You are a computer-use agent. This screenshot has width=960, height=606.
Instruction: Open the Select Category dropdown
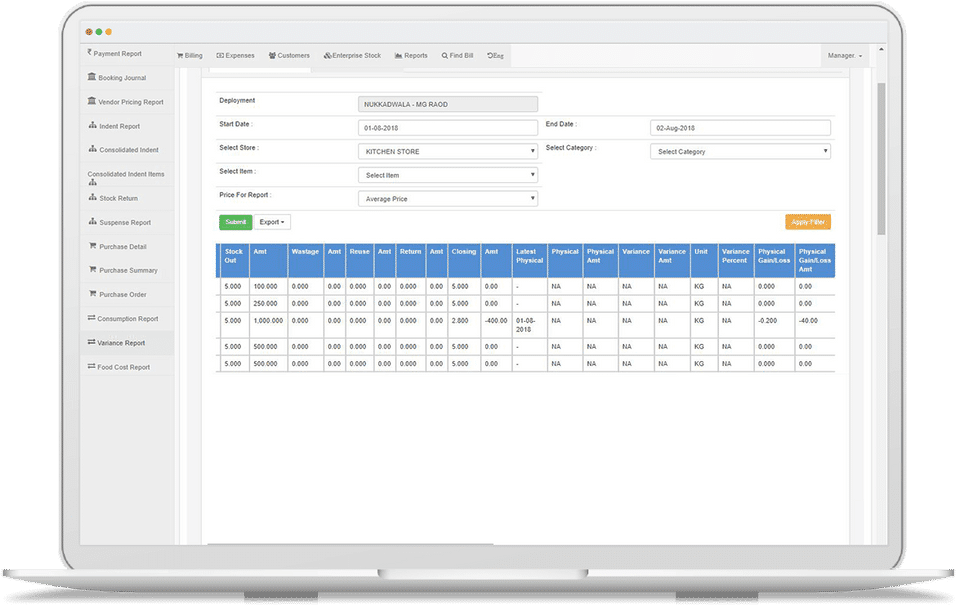[740, 151]
